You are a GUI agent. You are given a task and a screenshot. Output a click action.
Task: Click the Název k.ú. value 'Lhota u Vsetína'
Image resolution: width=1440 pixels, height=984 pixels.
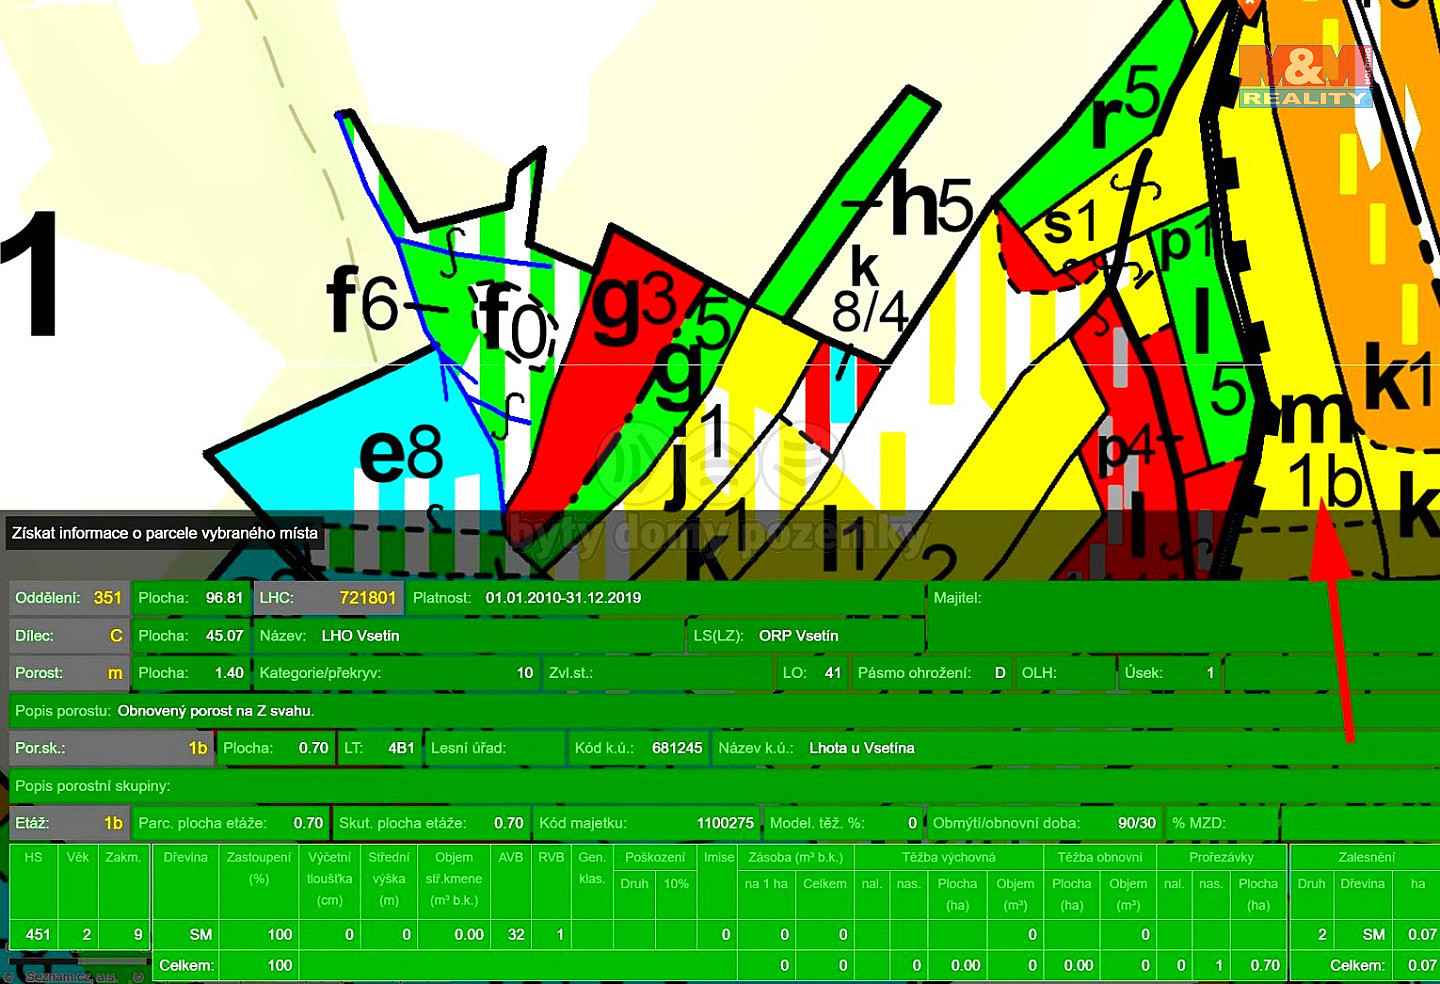coord(862,748)
